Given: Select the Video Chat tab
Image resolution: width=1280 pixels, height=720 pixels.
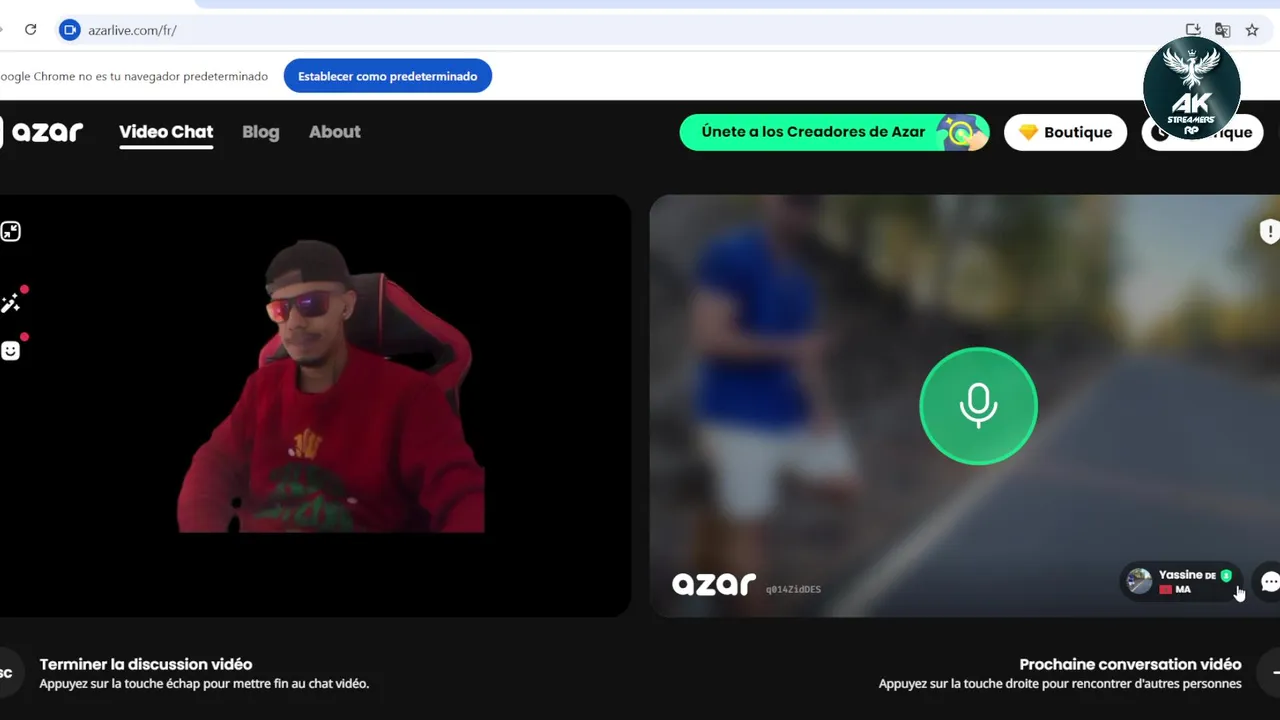Looking at the screenshot, I should click(x=166, y=132).
